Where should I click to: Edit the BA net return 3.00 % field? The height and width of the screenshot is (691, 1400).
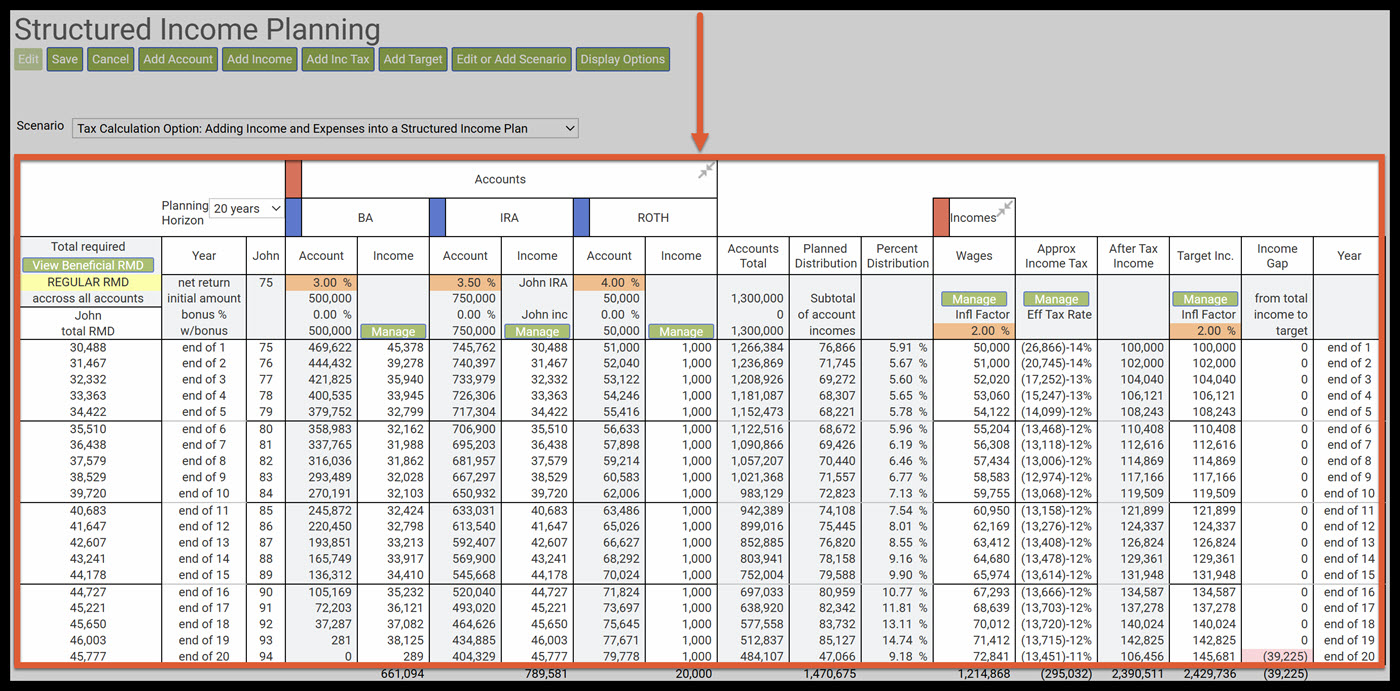[321, 283]
